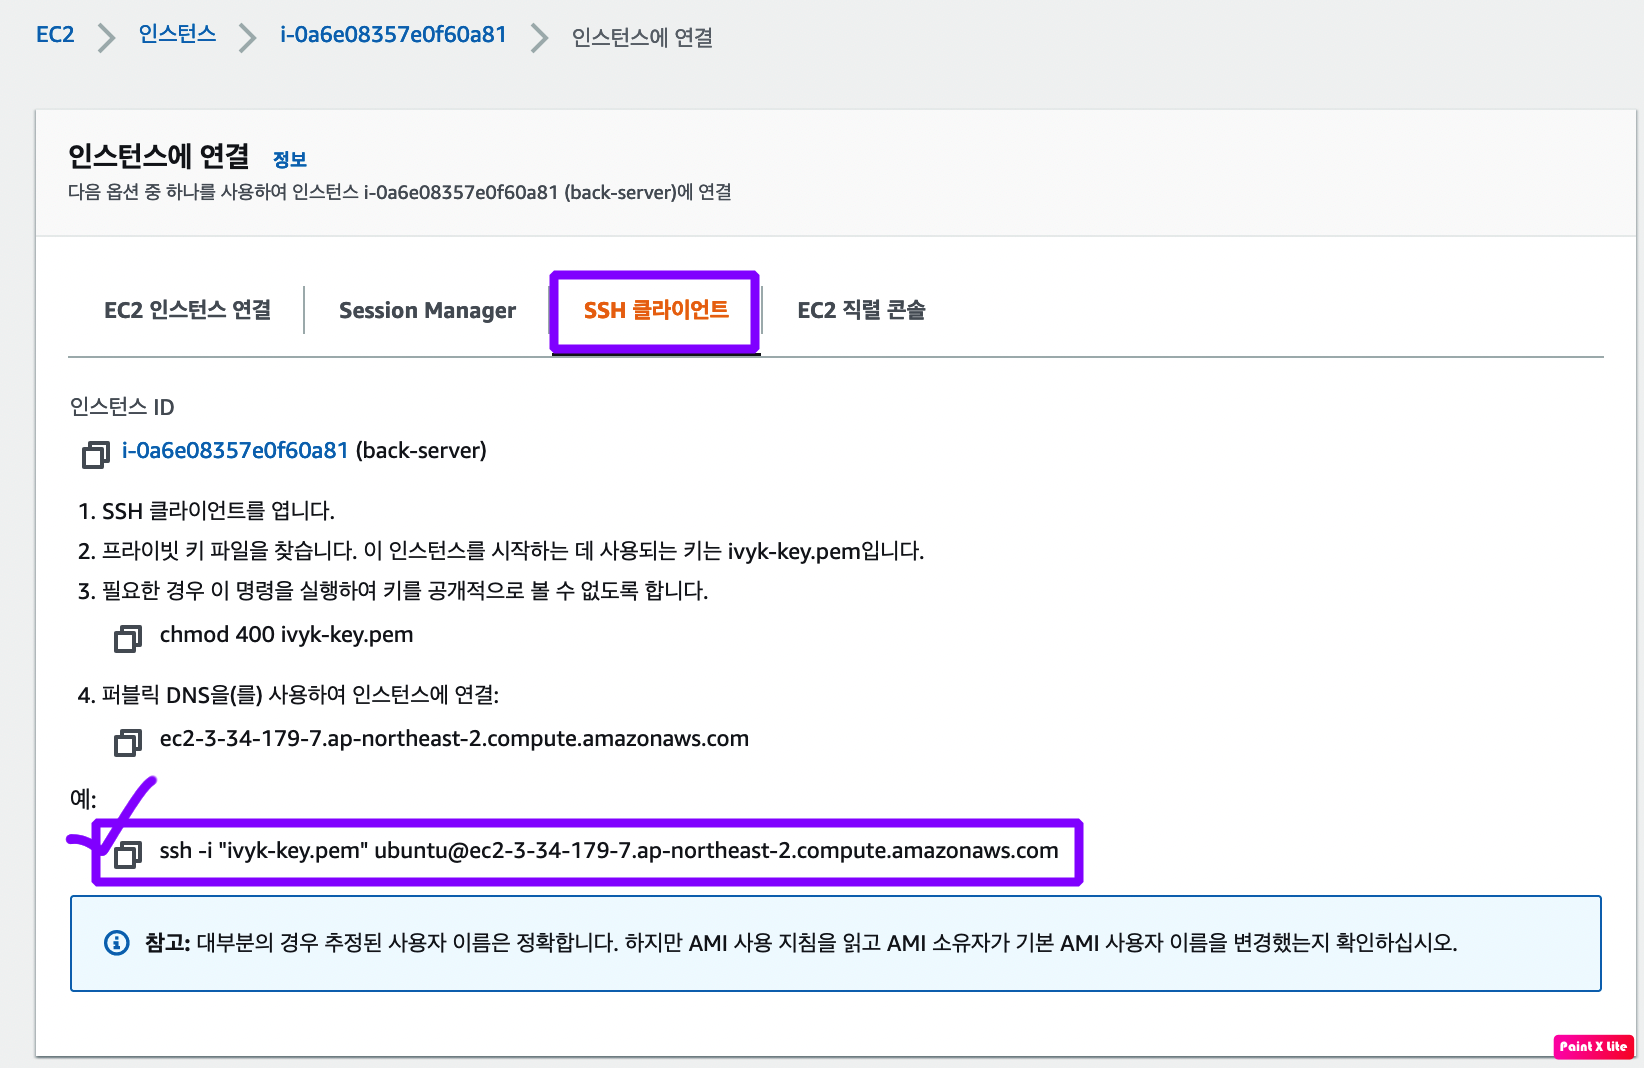This screenshot has height=1068, width=1644.
Task: Copy the instance ID i-0a6e08357e0f60a81
Action: point(95,454)
